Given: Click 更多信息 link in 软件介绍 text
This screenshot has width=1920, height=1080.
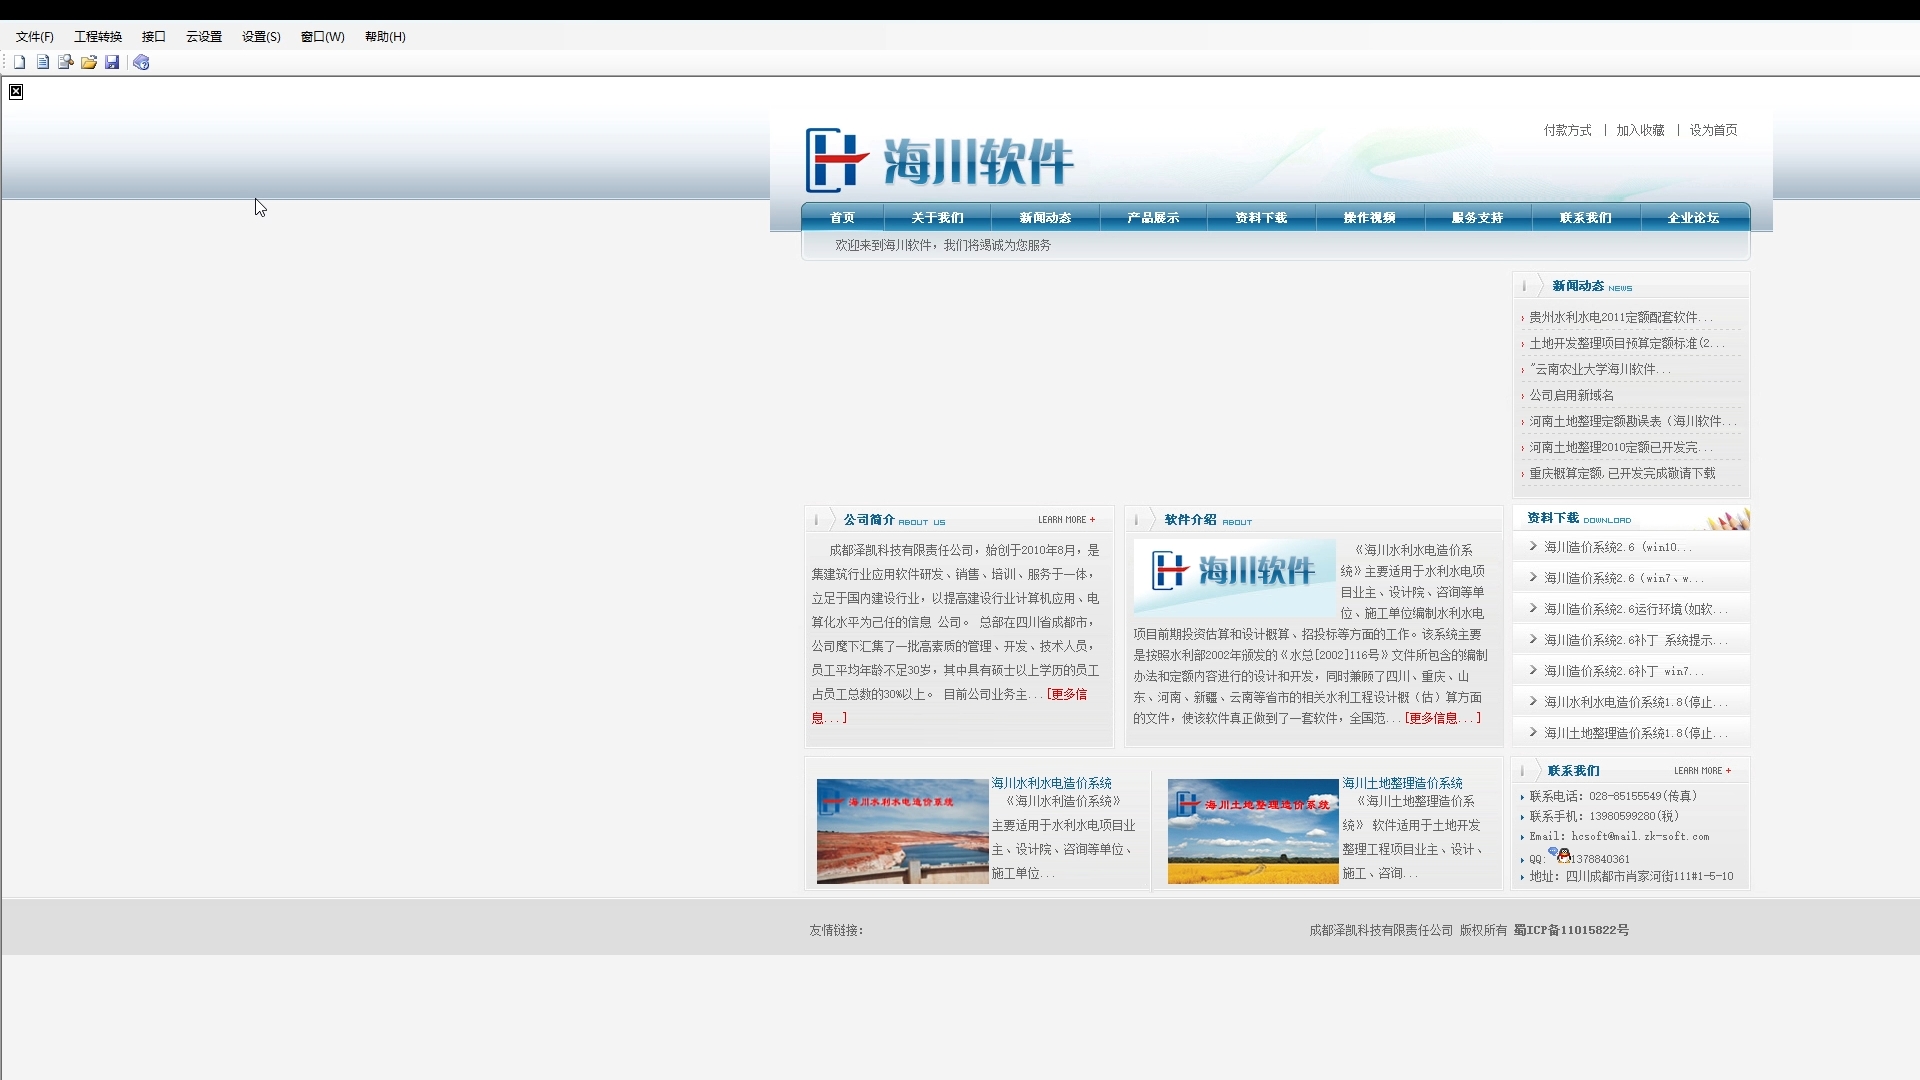Looking at the screenshot, I should [x=1442, y=718].
